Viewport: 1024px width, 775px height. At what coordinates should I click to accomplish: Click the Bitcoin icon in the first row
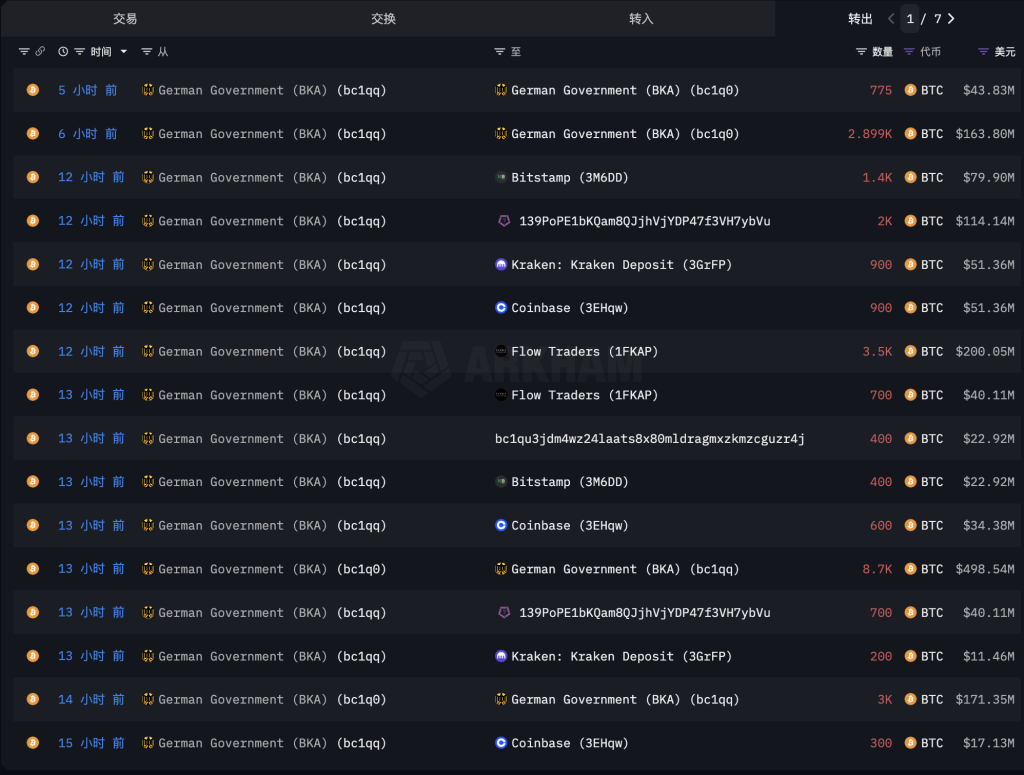(x=32, y=91)
